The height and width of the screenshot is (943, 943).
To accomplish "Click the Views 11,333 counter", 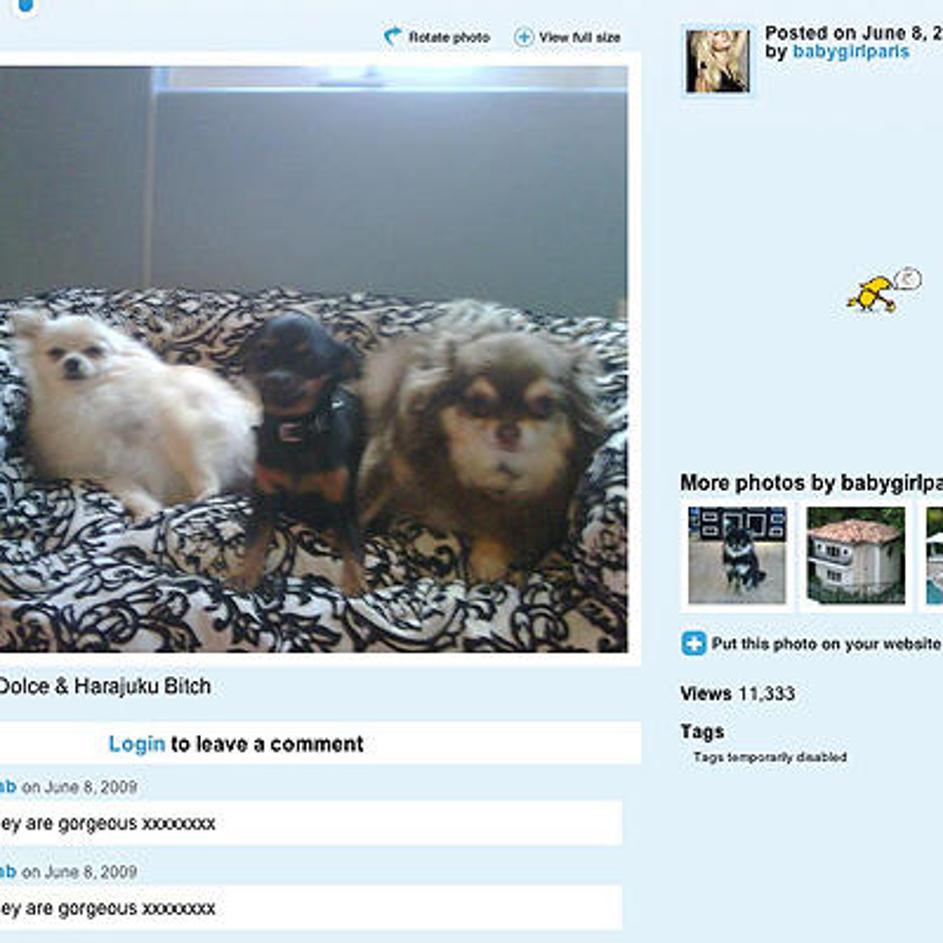I will [737, 693].
